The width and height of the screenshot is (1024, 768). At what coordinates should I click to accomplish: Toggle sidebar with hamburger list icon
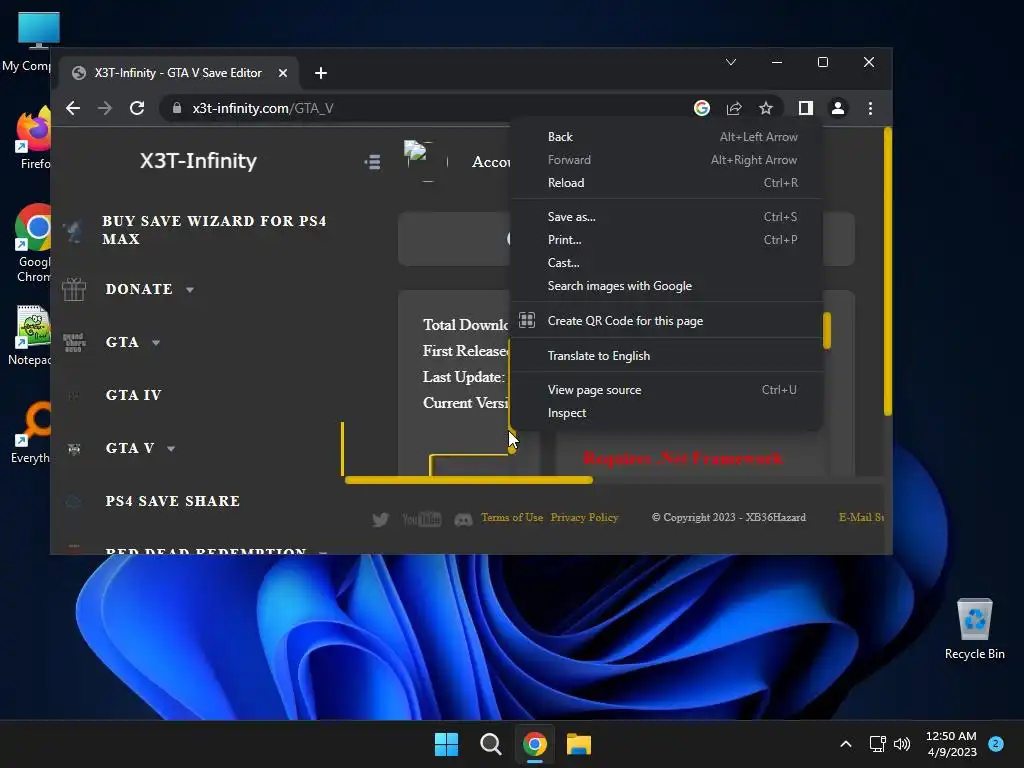pos(372,161)
